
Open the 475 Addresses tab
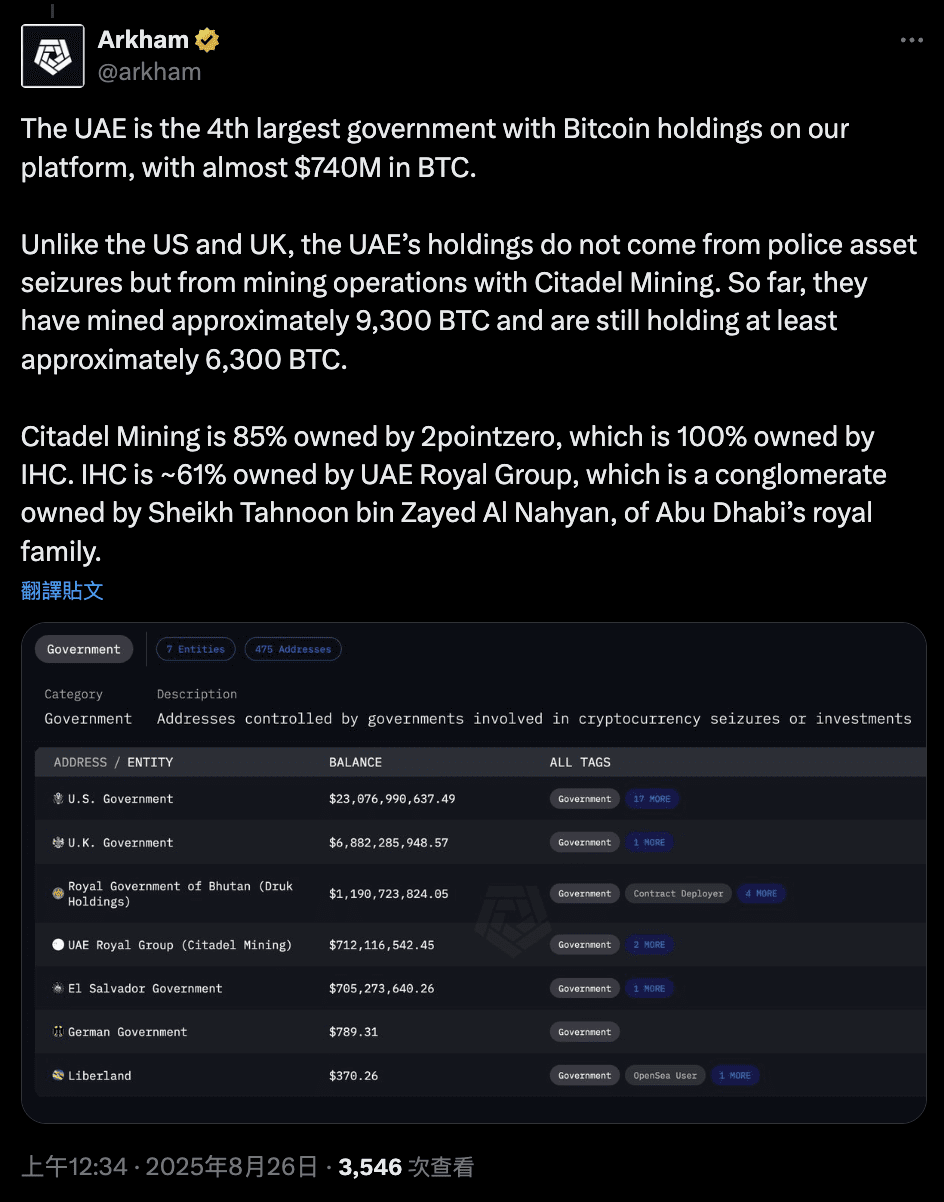coord(293,649)
